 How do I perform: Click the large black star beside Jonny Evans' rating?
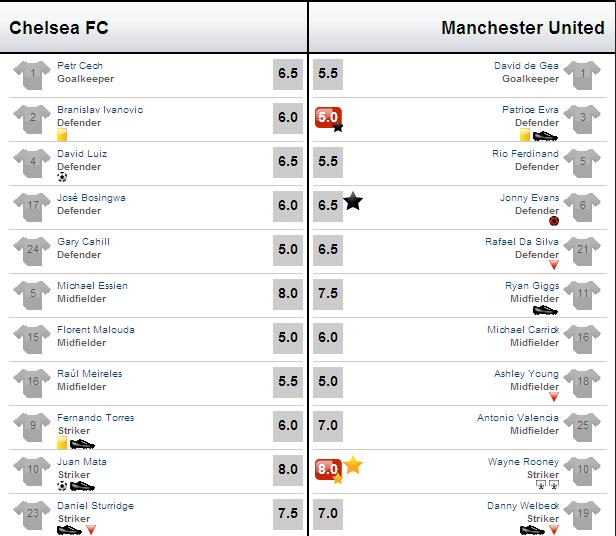(353, 201)
